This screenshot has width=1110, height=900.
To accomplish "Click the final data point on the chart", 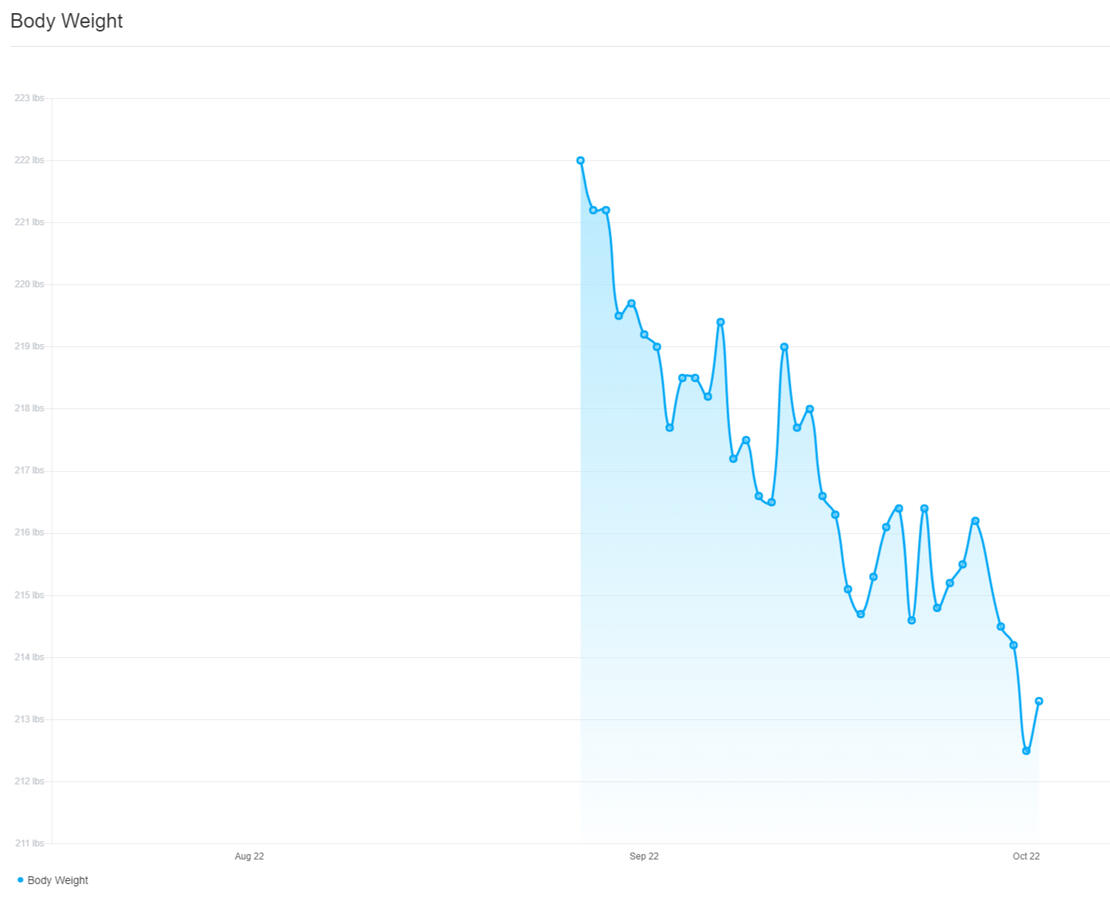I will click(x=1039, y=701).
